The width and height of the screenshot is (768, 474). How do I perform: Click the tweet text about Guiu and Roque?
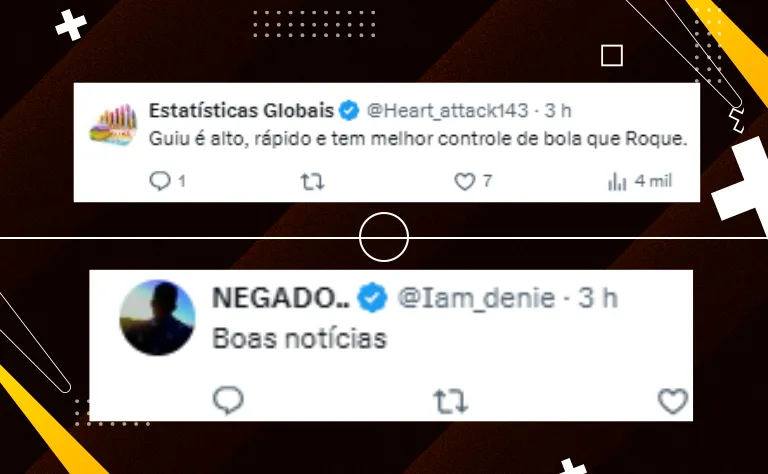418,139
